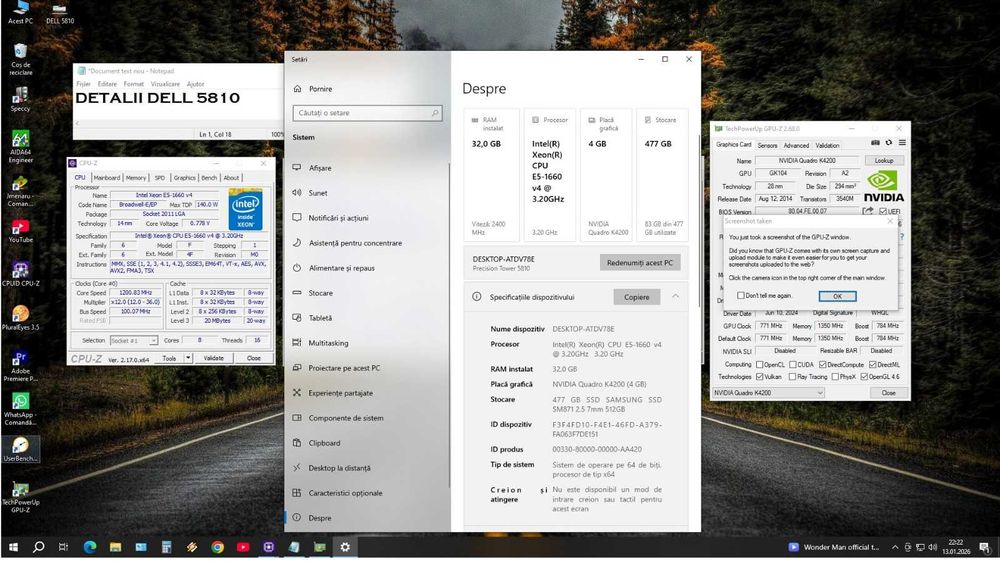Viewport: 1000px width, 563px height.
Task: Toggle the DirectCompute checkbox in GPU-Z
Action: (x=823, y=365)
